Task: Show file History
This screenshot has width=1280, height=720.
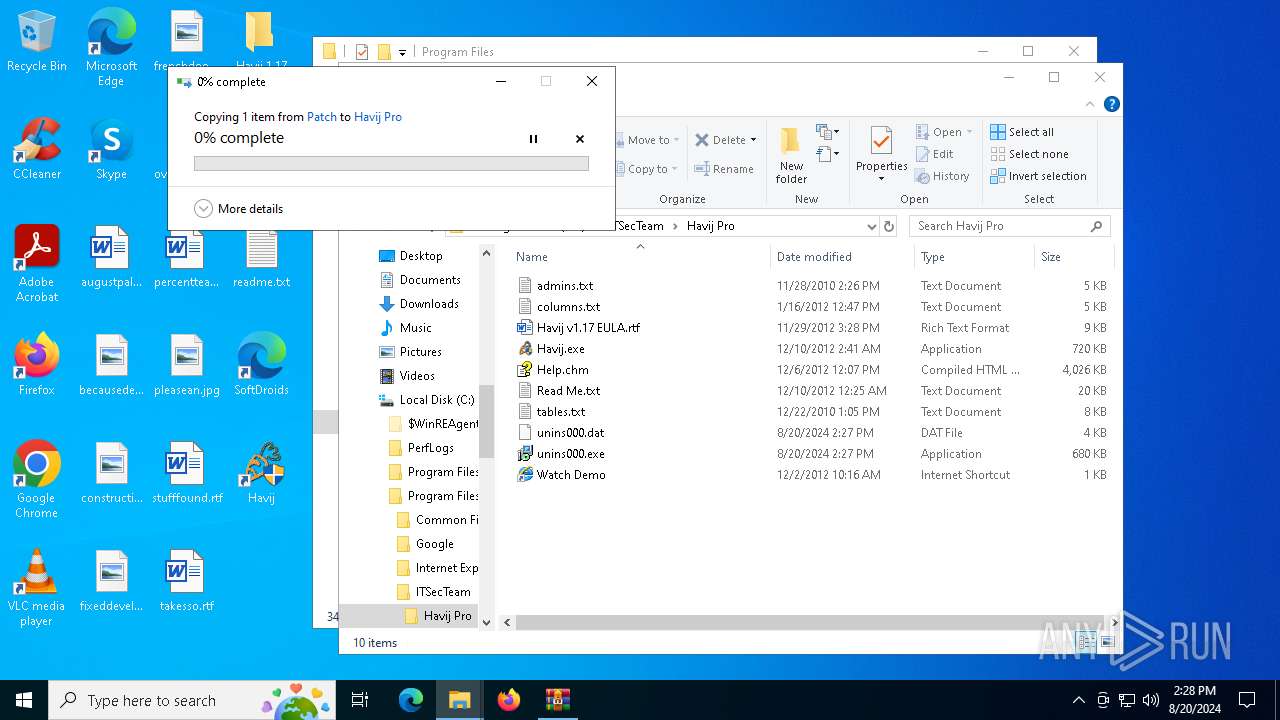Action: (x=942, y=176)
